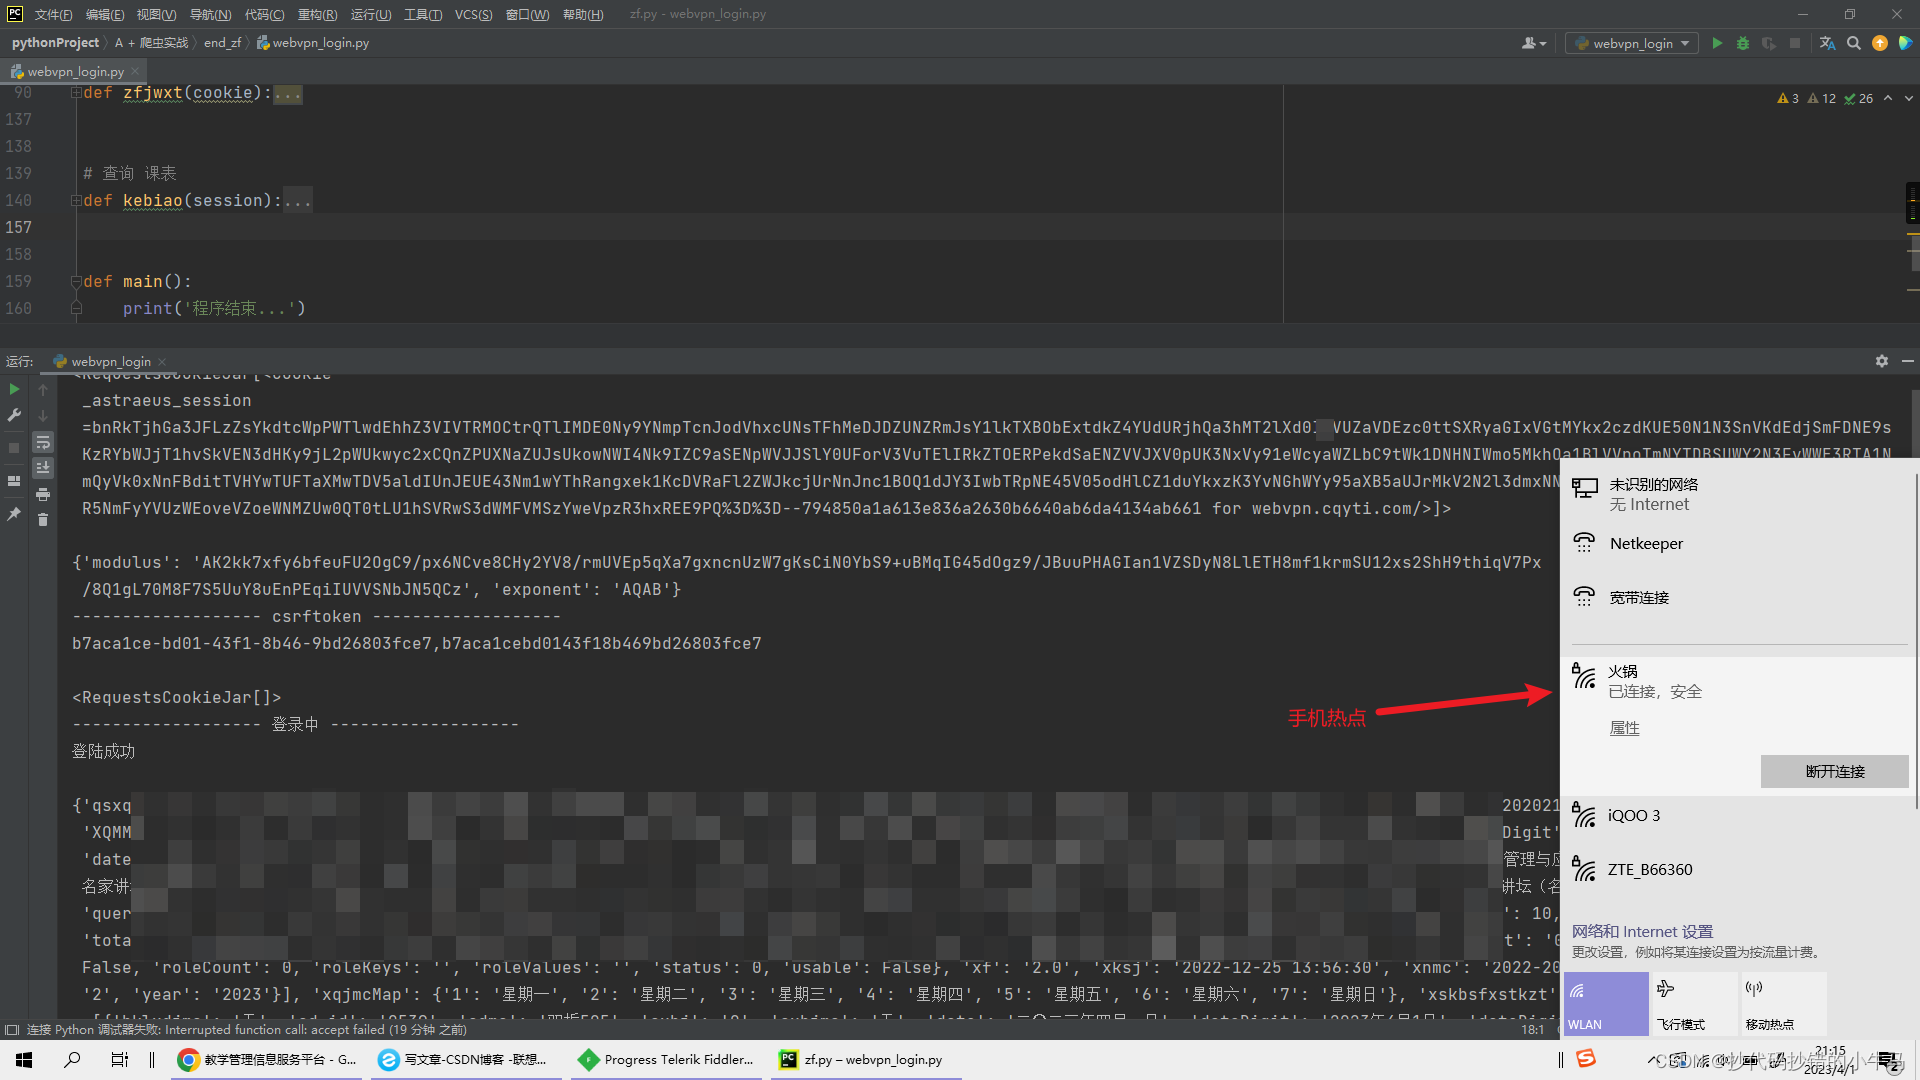Open the translation plugin icon in the toolbar
Image resolution: width=1920 pixels, height=1080 pixels.
pyautogui.click(x=1827, y=43)
